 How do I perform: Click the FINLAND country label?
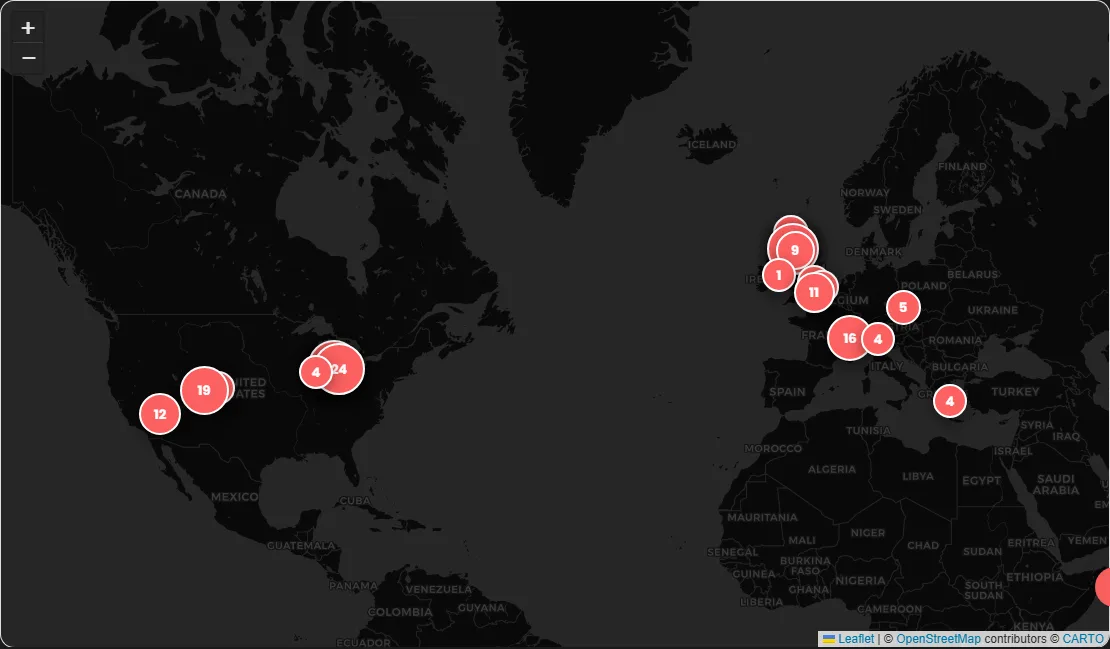[x=961, y=166]
